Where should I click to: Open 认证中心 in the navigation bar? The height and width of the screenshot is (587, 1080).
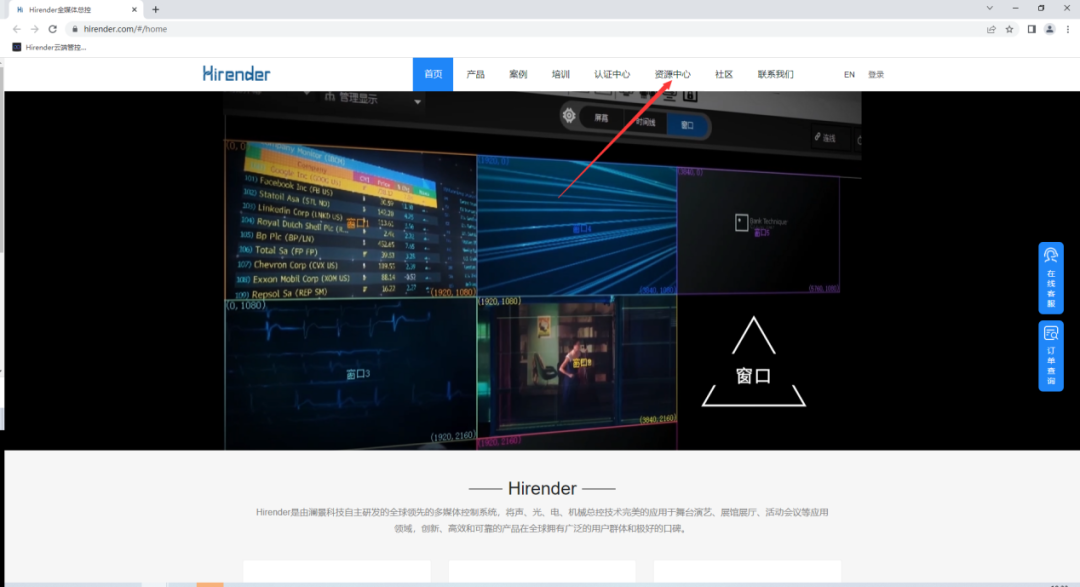pyautogui.click(x=612, y=74)
